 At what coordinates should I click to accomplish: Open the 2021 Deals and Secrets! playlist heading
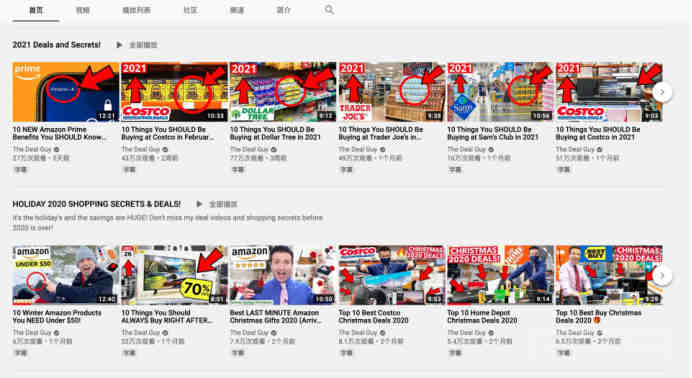(56, 45)
